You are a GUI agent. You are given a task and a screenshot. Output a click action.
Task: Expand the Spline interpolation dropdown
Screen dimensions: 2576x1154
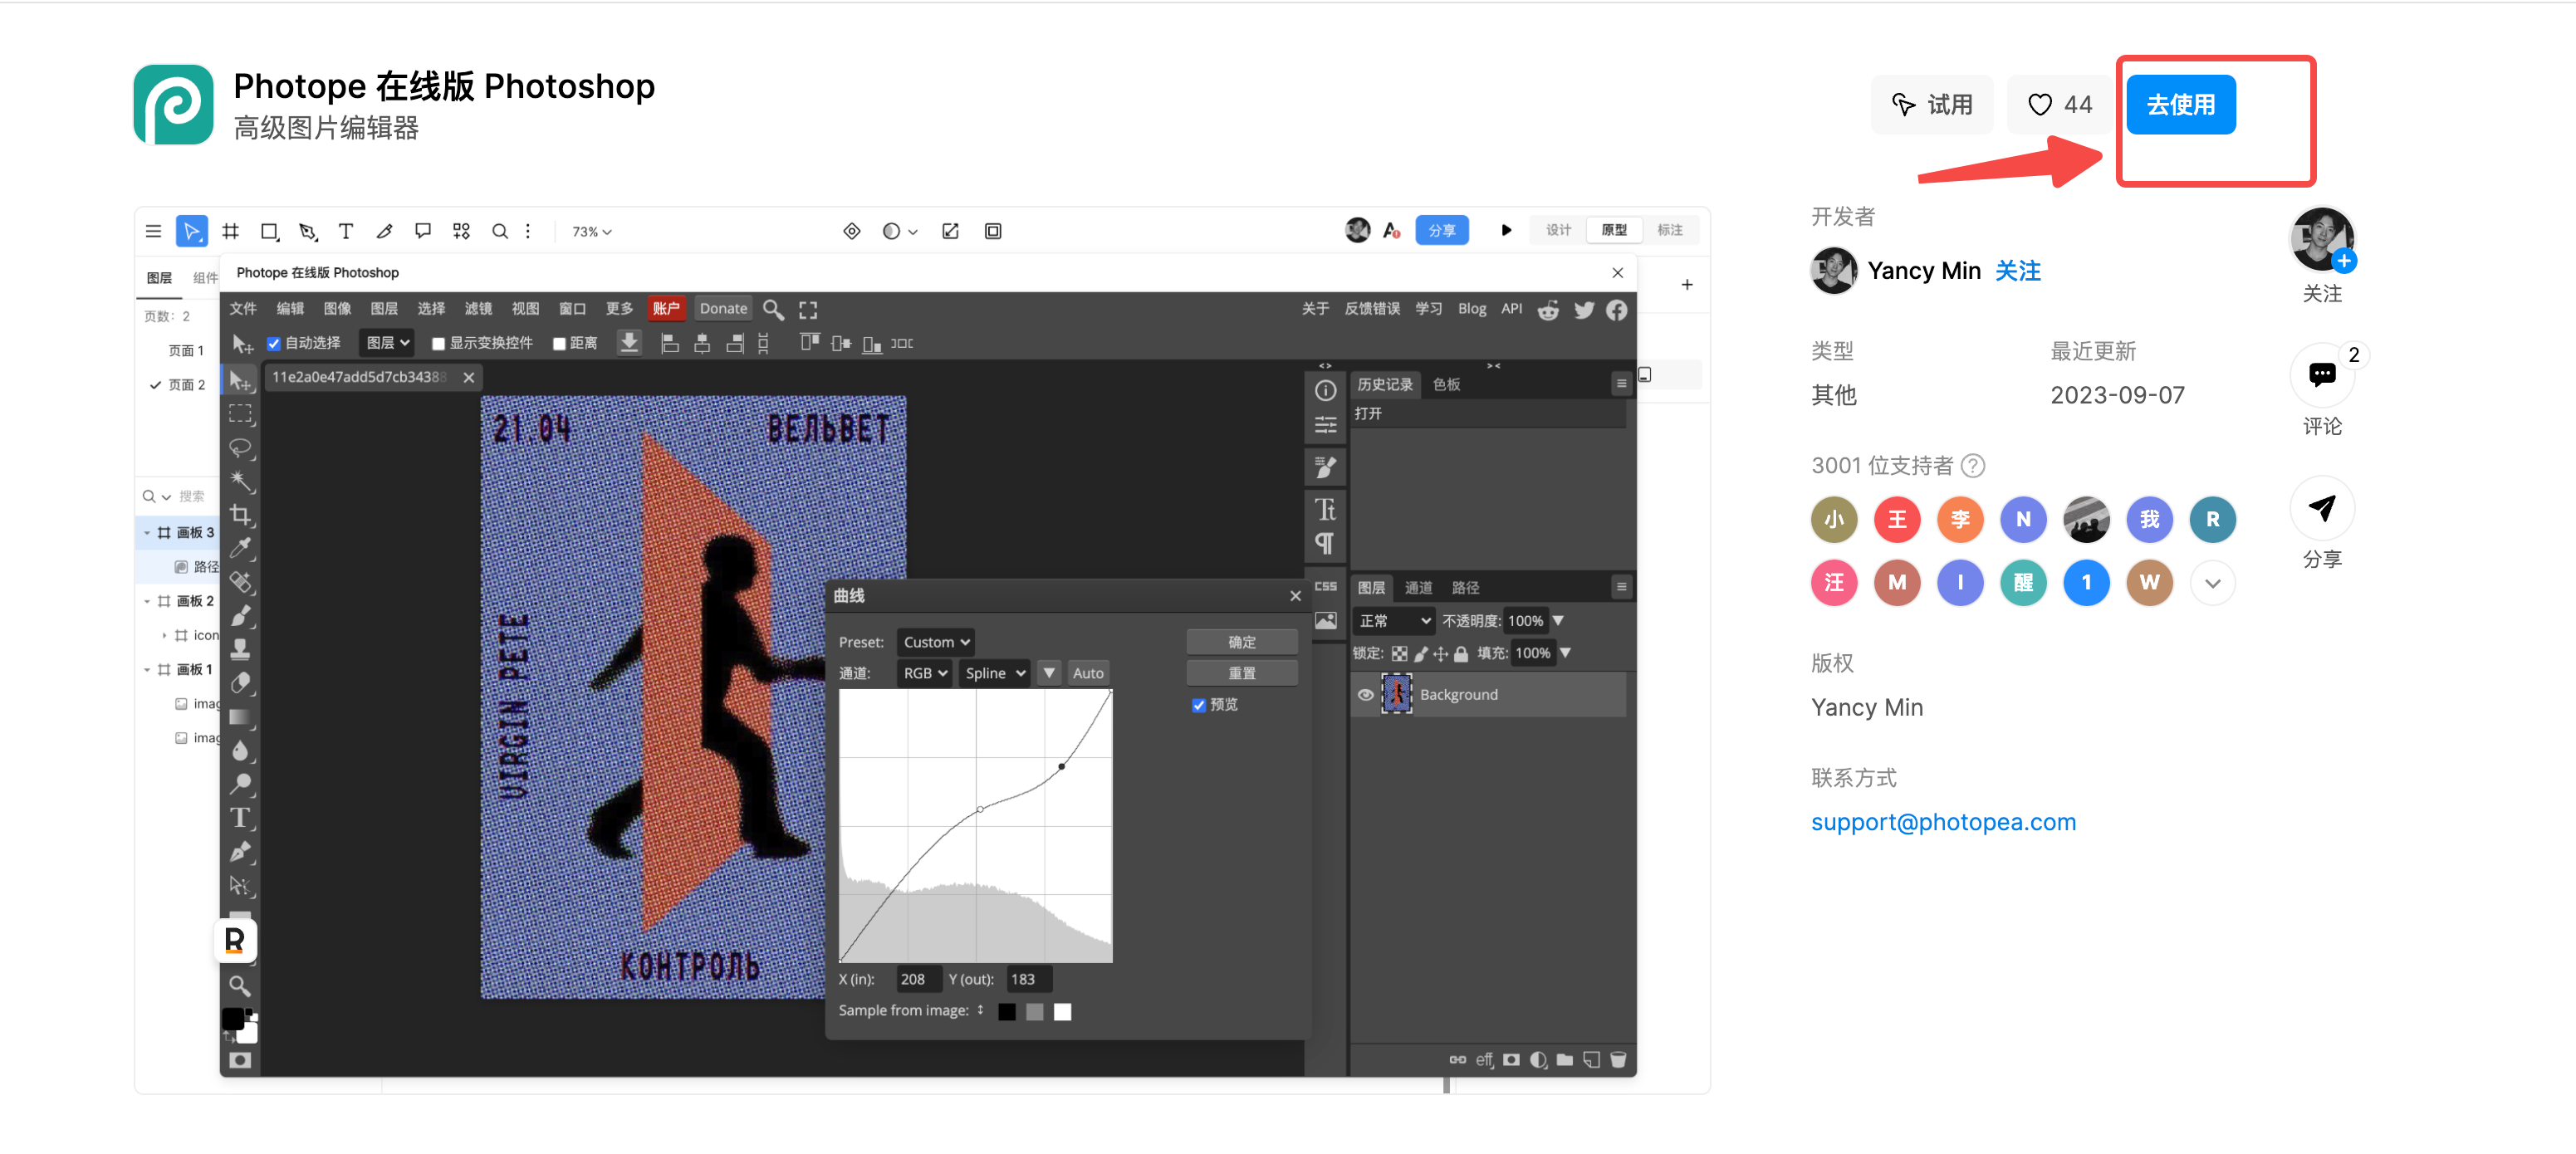coord(992,673)
